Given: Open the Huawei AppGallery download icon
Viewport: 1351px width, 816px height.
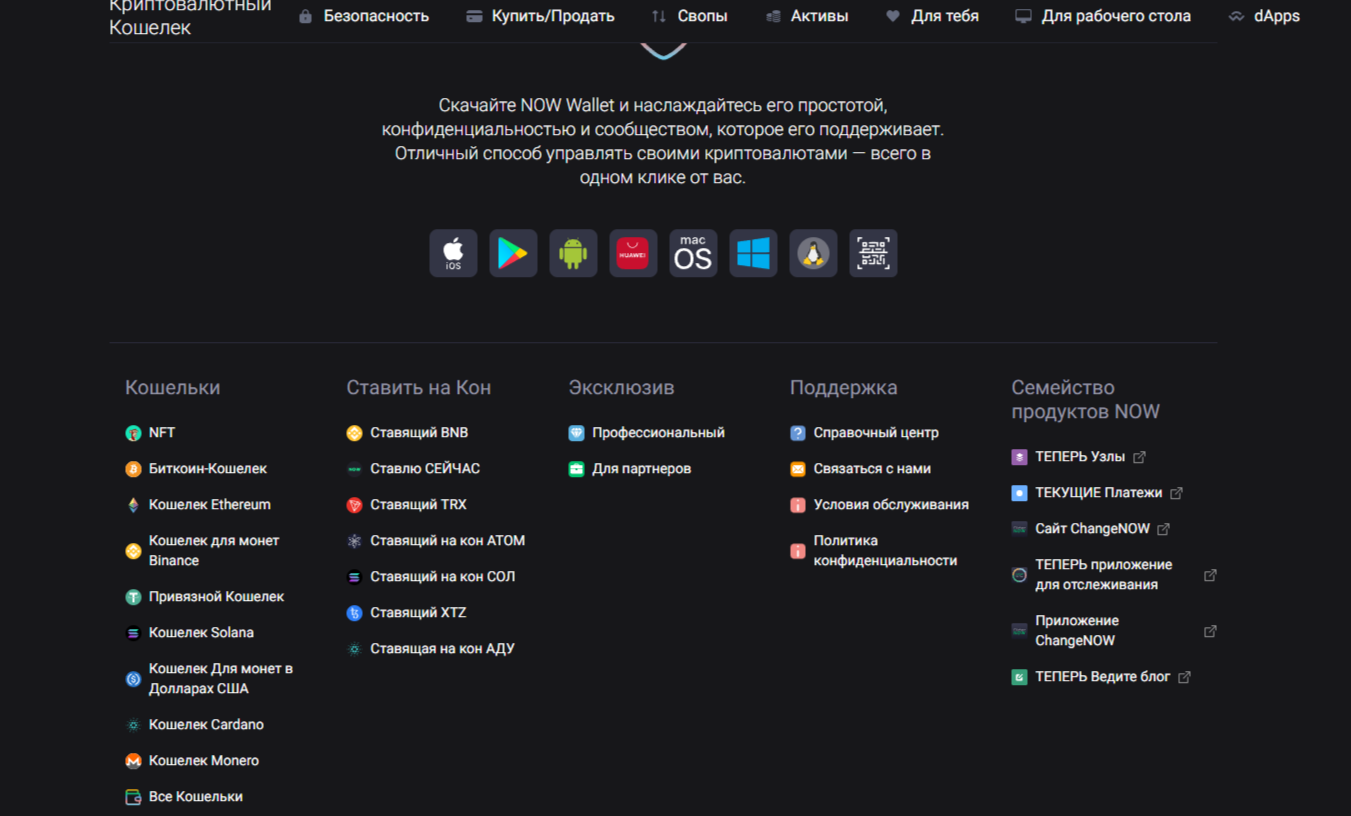Looking at the screenshot, I should tap(633, 253).
